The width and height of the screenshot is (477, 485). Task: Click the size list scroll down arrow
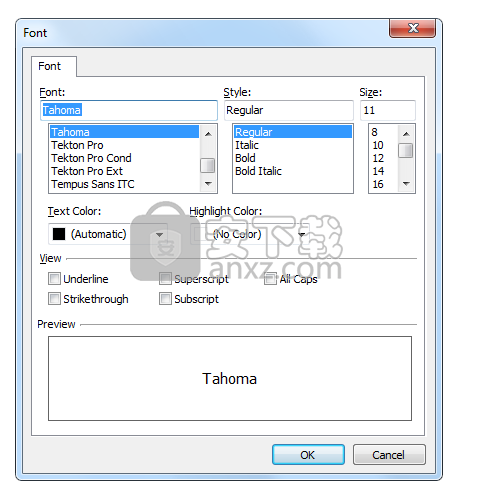[x=406, y=184]
